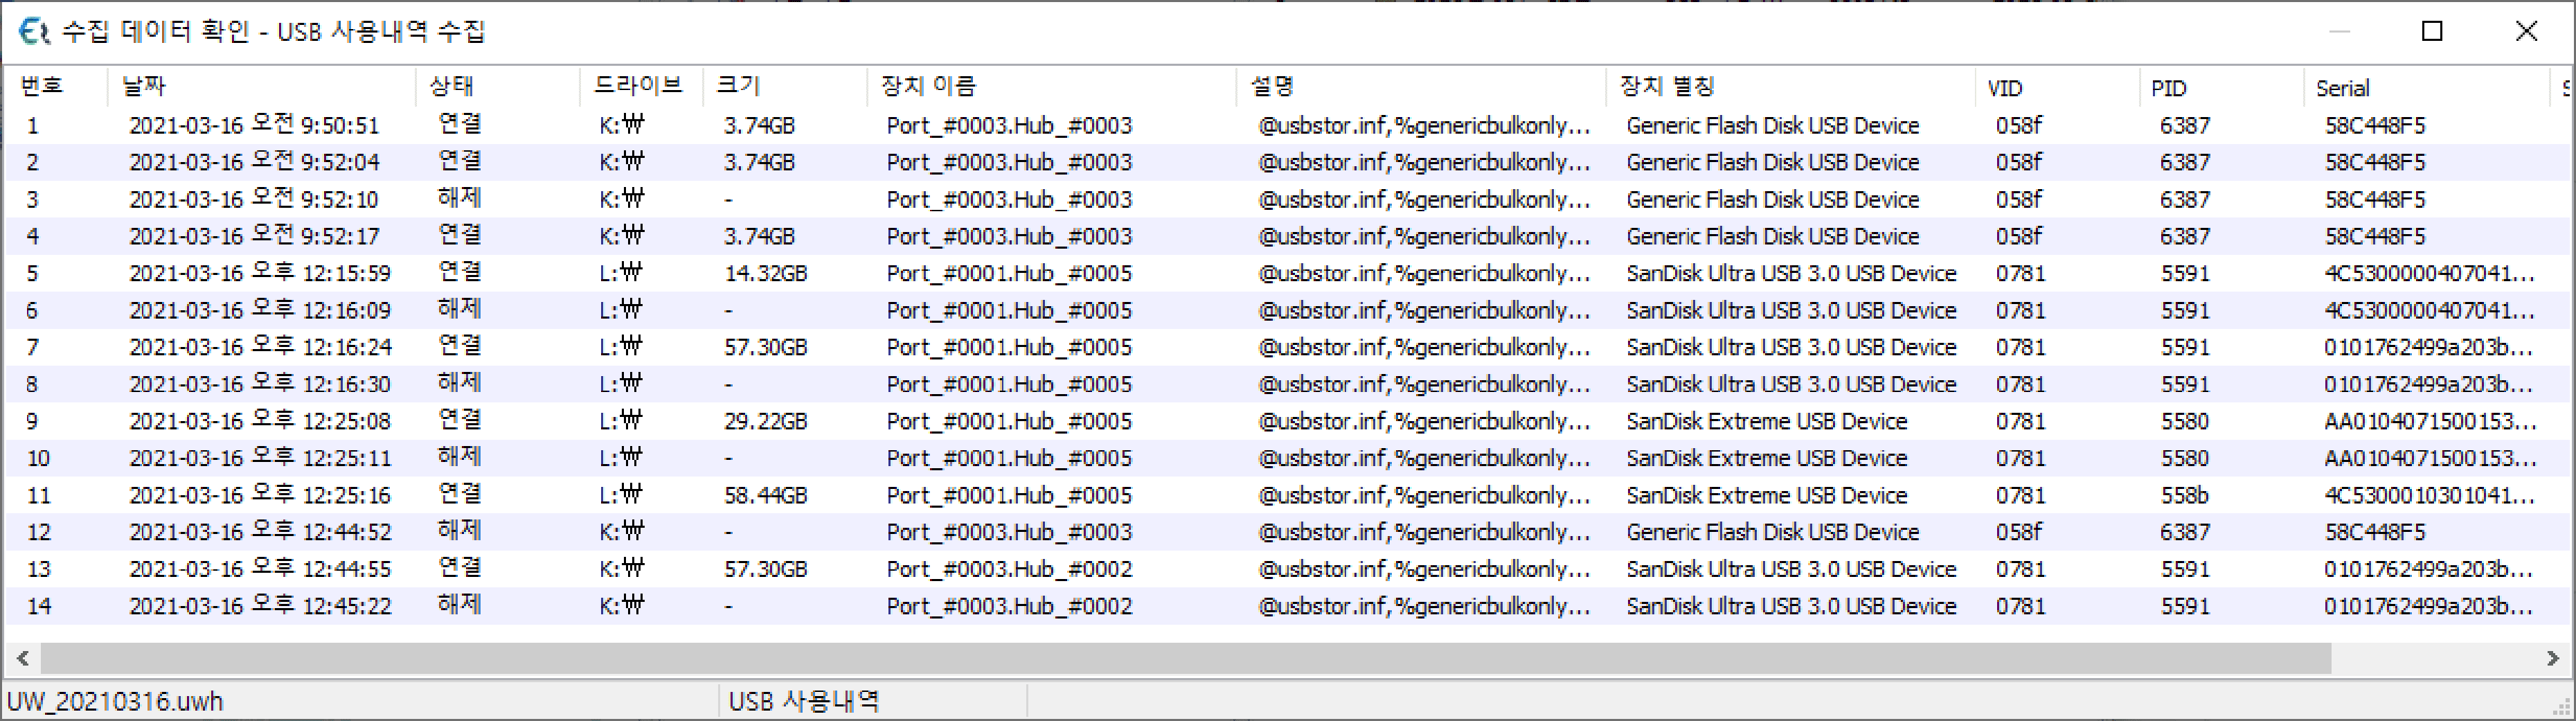
Task: Click size 57.30GB in row 13
Action: point(765,569)
